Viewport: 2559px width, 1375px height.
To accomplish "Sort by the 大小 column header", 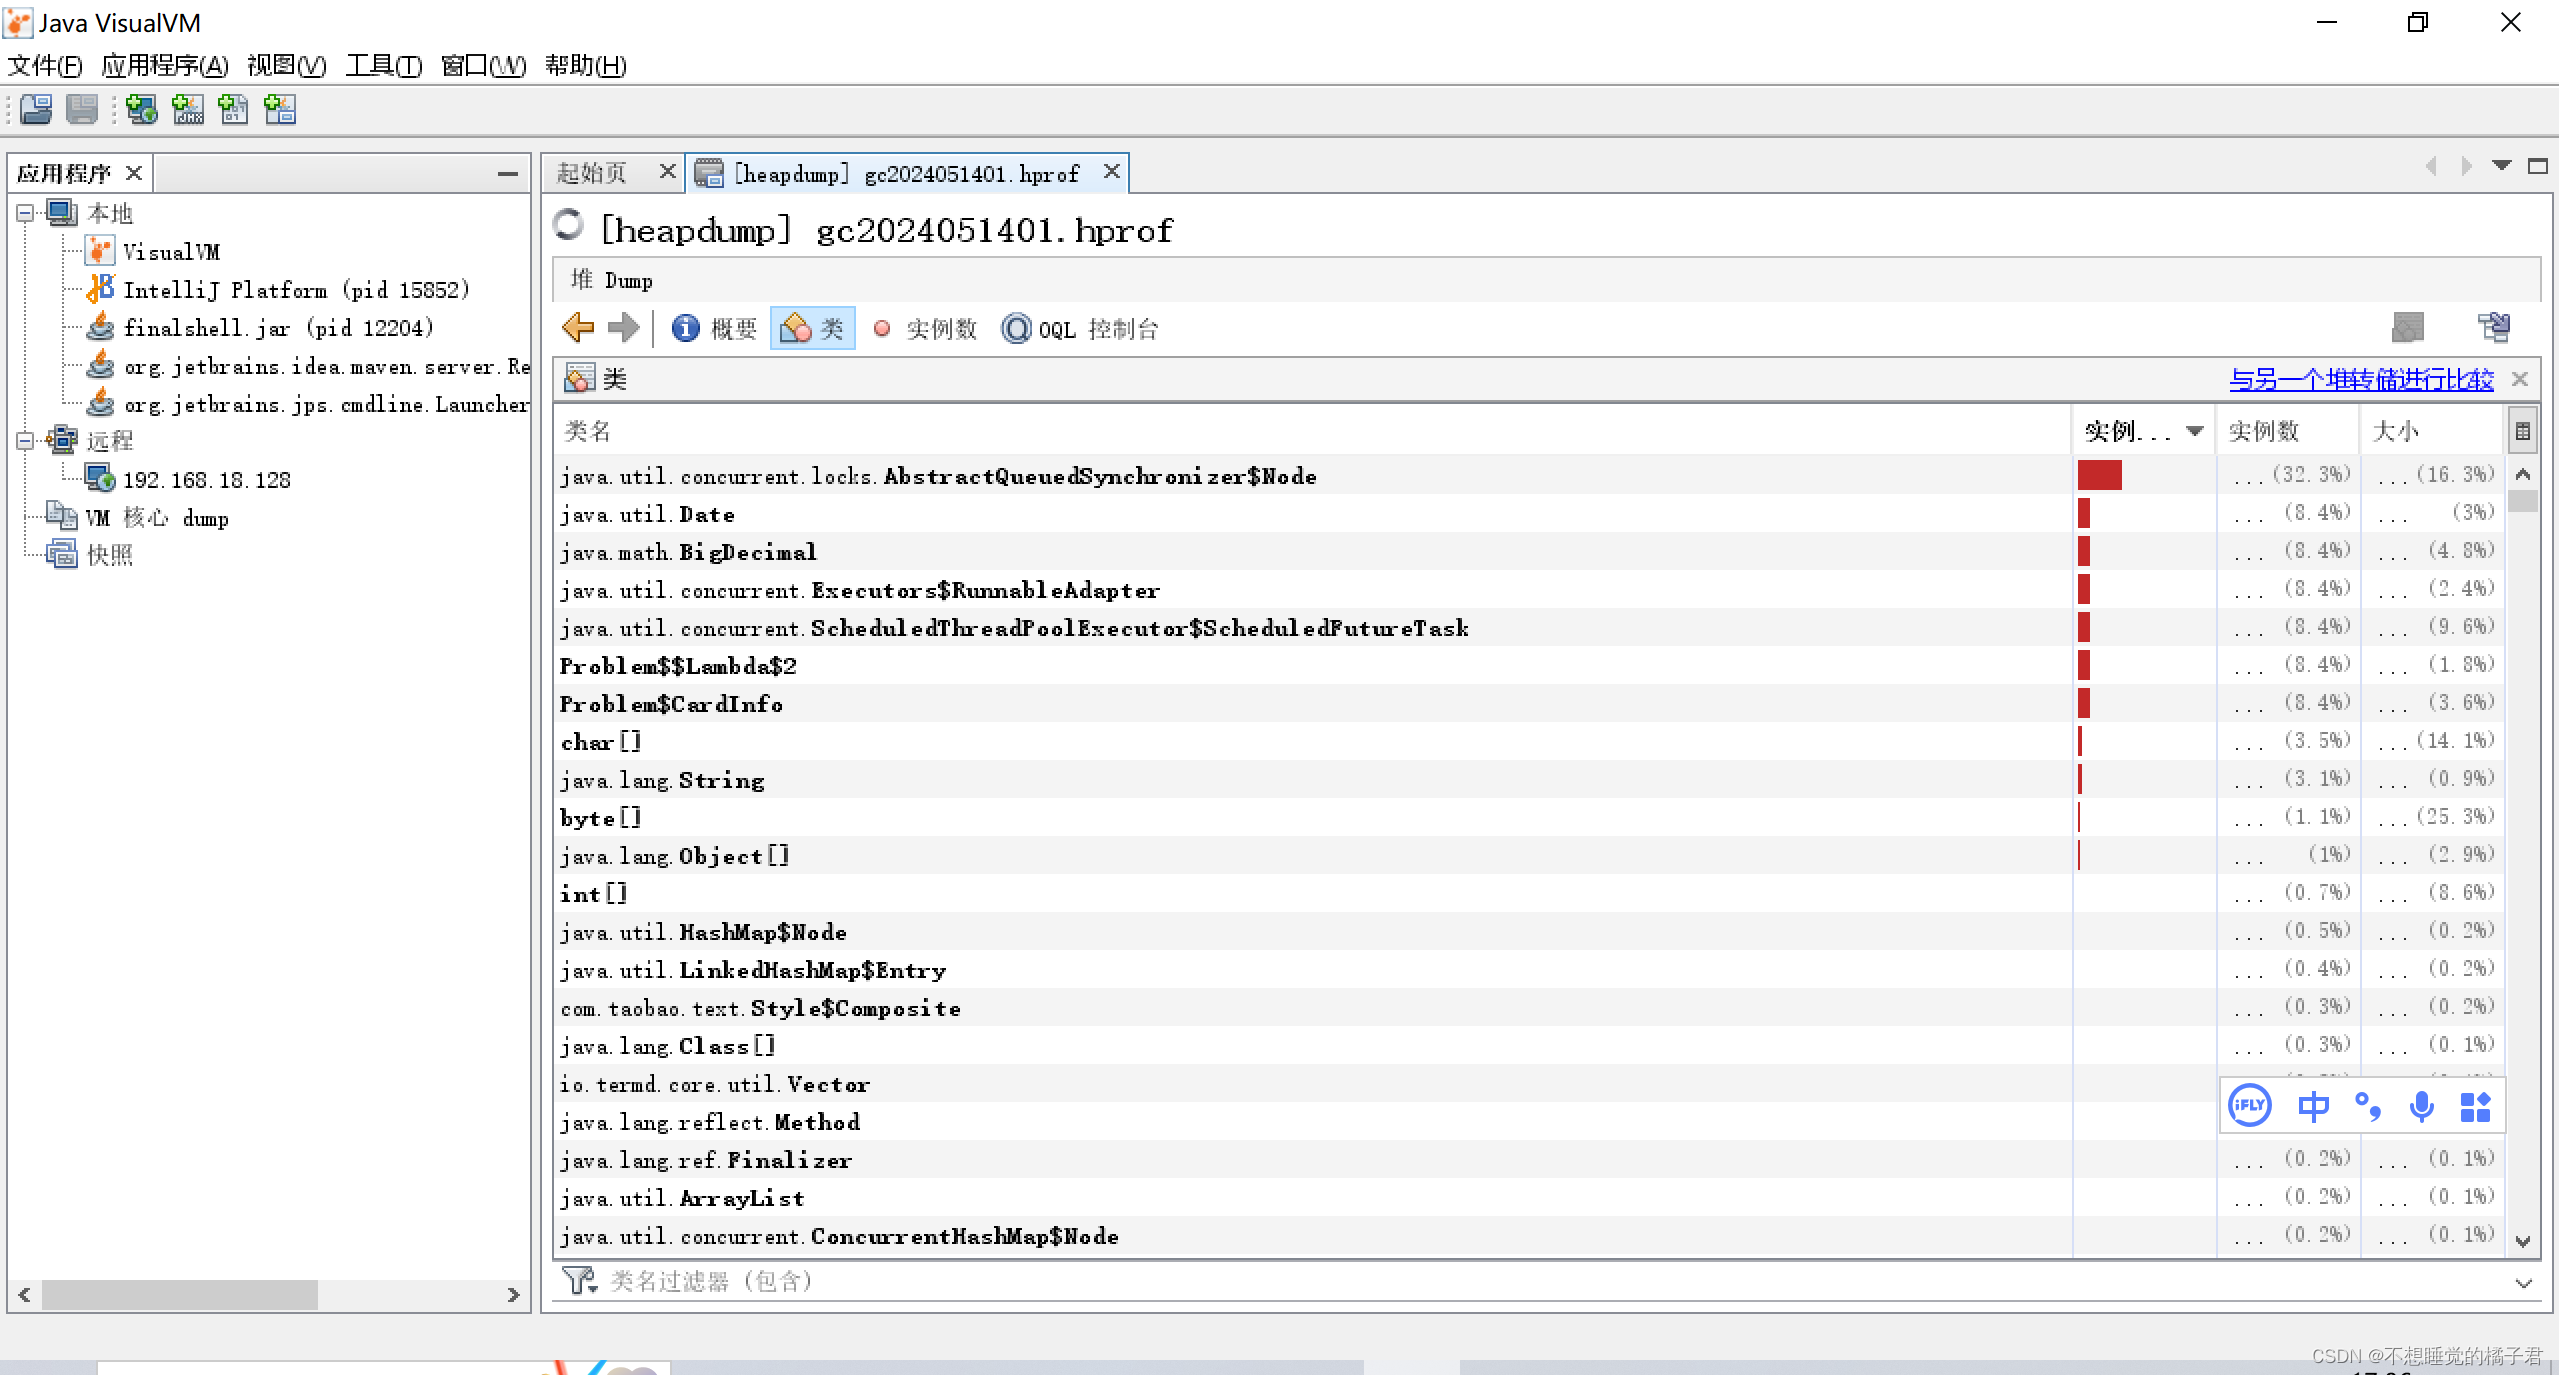I will (x=2433, y=431).
